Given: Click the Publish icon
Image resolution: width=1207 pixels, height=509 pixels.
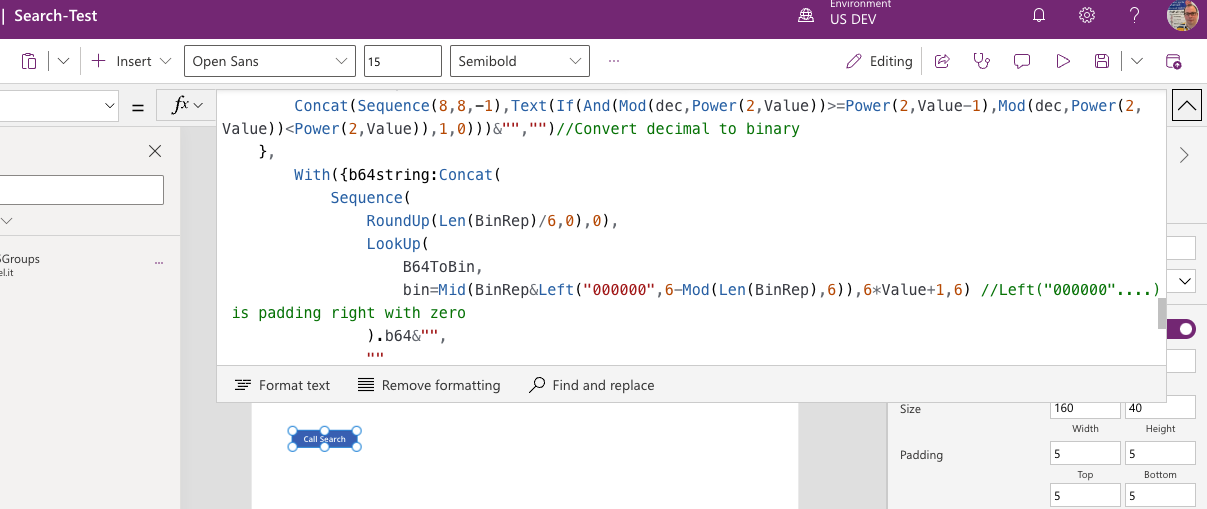Looking at the screenshot, I should tap(1174, 61).
